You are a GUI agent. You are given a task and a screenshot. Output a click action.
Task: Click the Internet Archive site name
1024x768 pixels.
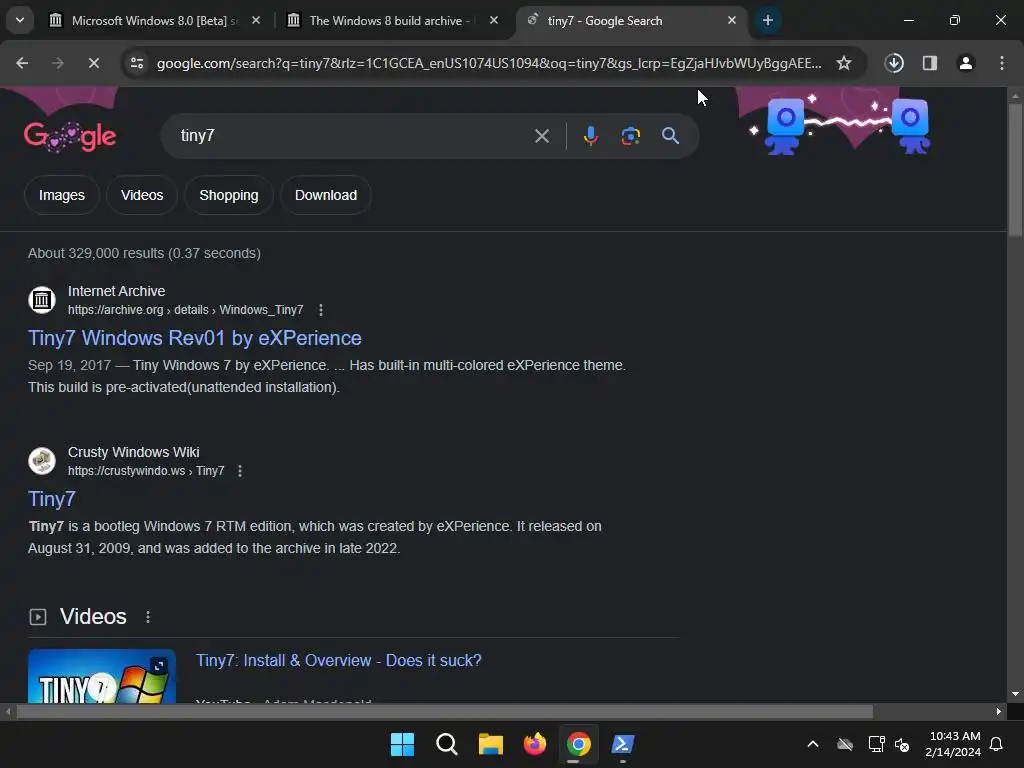click(x=116, y=291)
